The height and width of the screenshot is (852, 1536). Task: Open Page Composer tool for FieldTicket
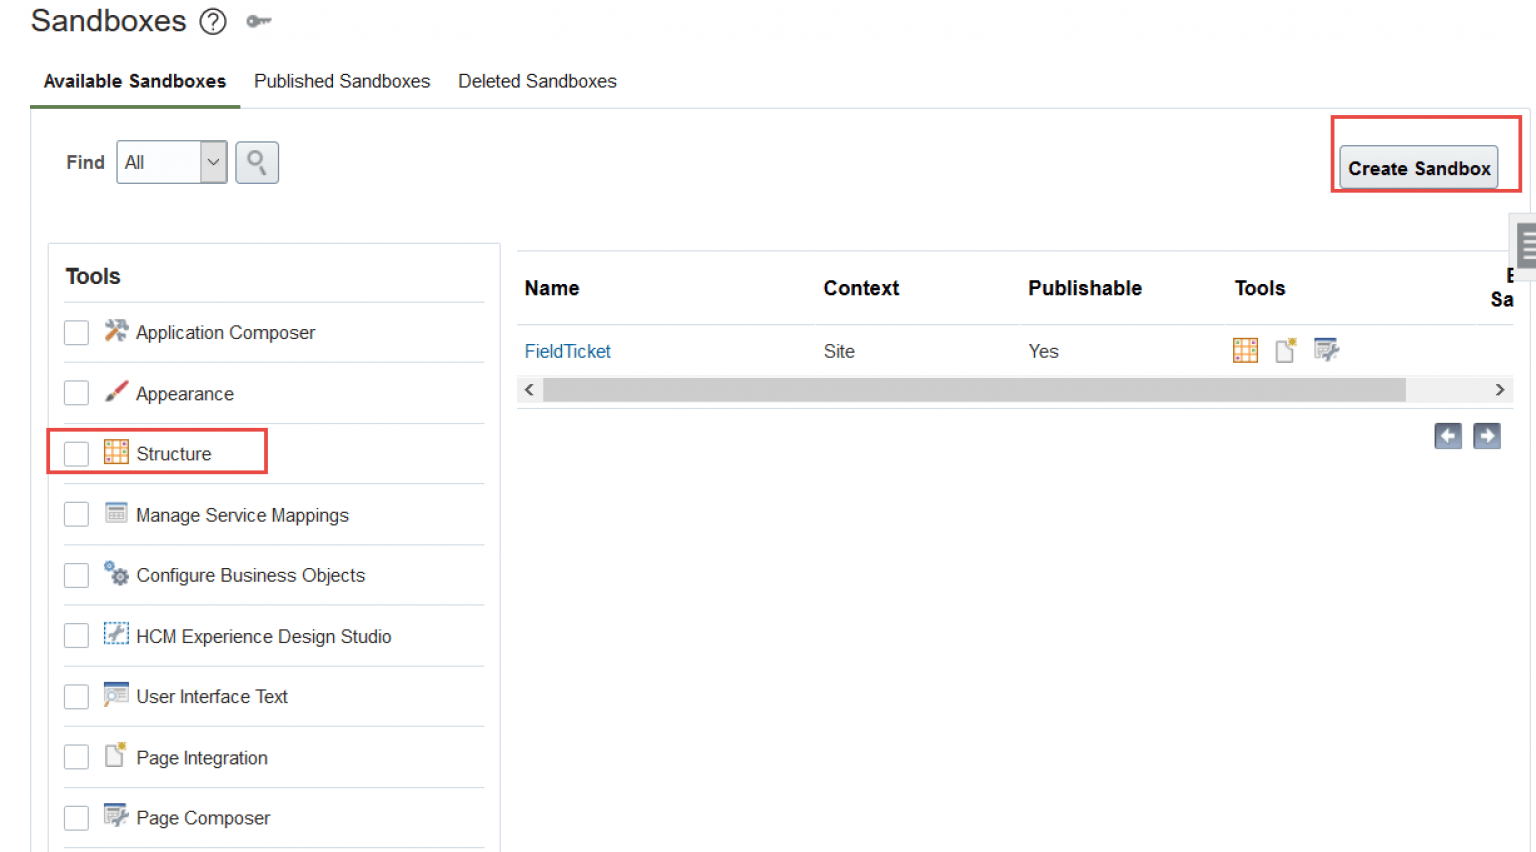coord(1327,350)
